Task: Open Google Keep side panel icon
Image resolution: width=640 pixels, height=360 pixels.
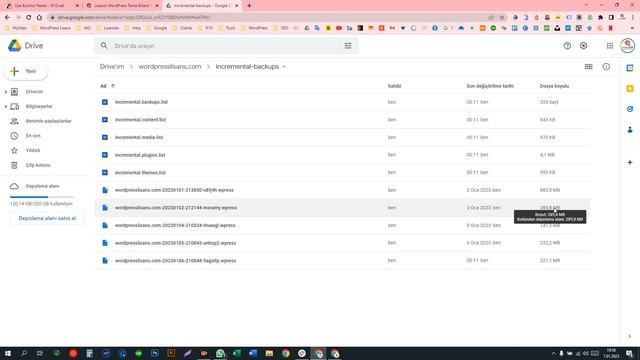Action: (630, 89)
